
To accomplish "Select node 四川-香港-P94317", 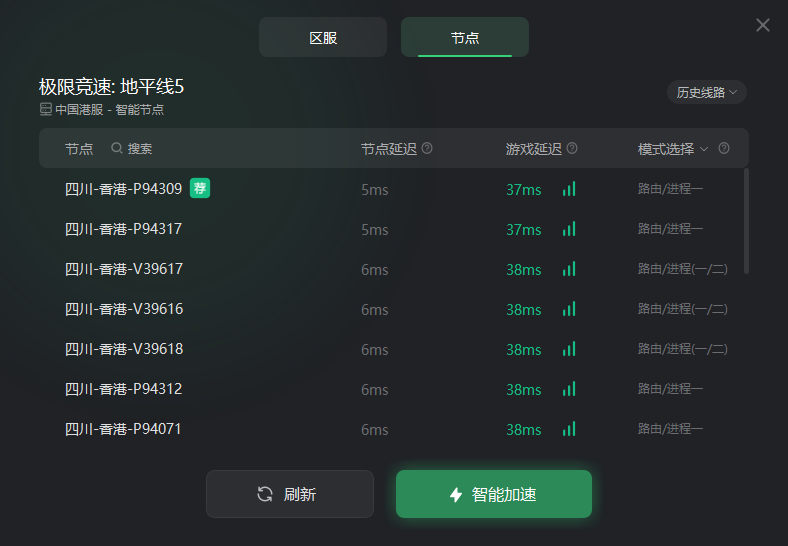I will (124, 229).
